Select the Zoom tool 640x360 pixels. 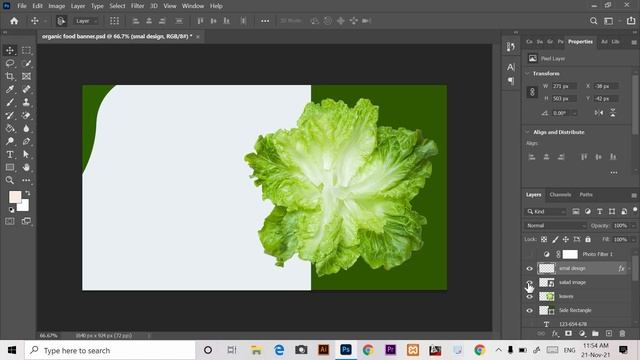coord(10,180)
